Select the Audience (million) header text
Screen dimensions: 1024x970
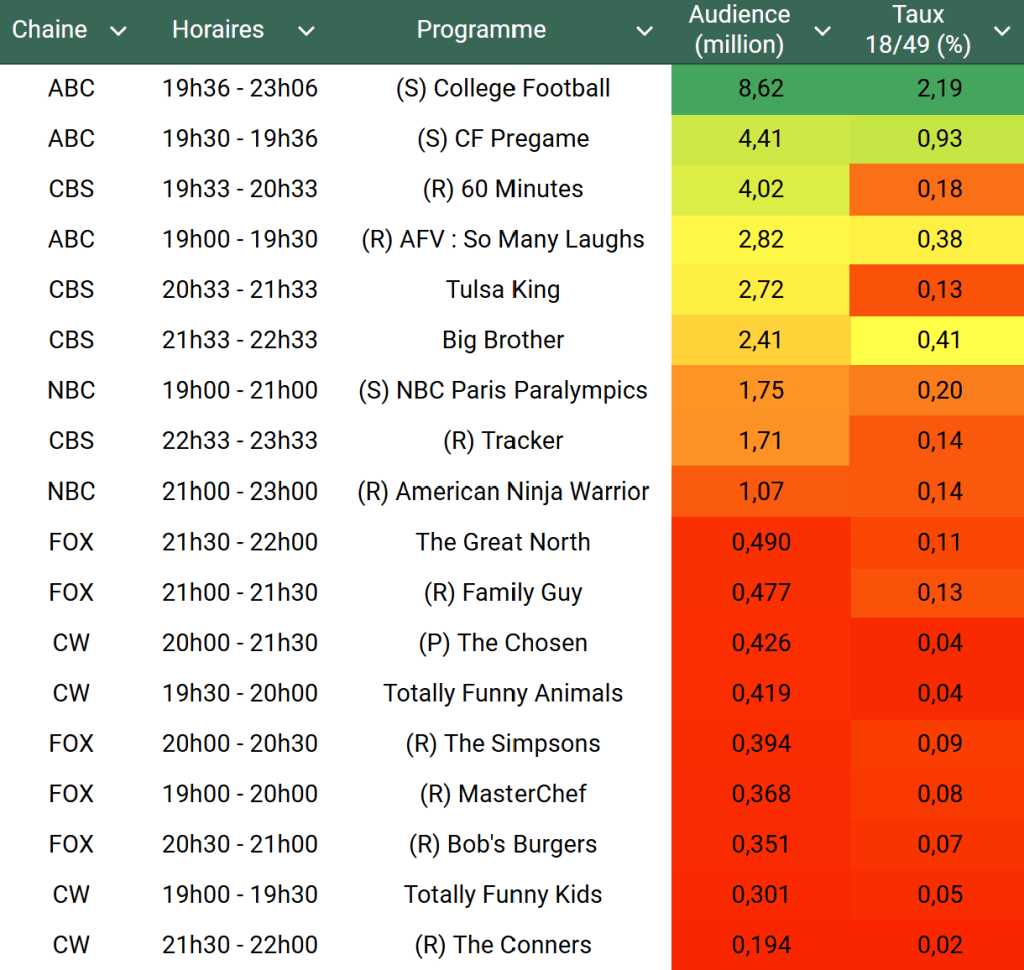(x=739, y=30)
